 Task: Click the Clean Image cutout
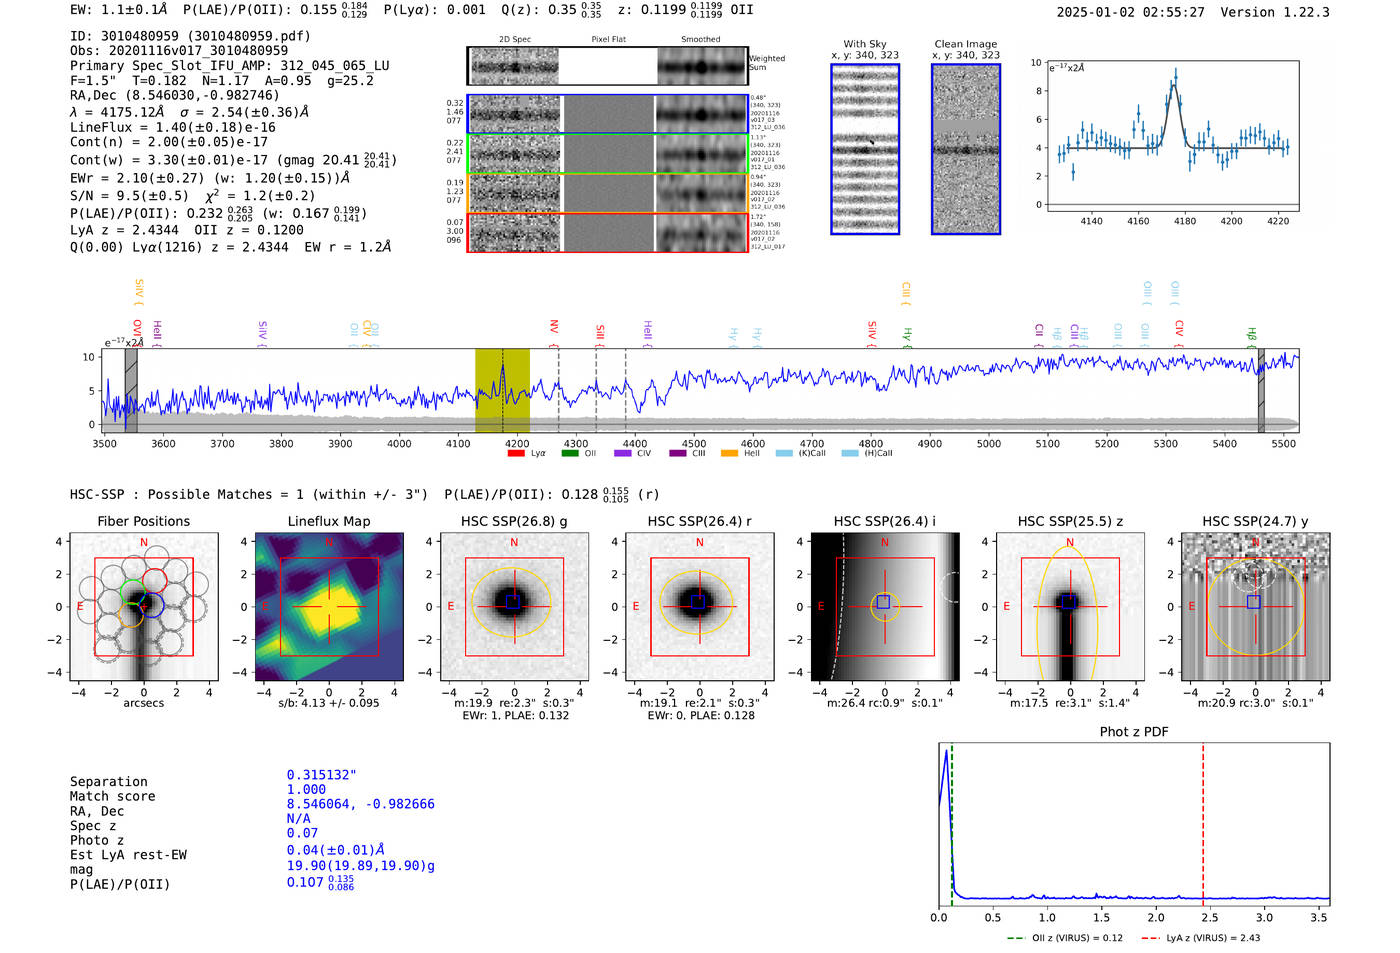point(966,149)
